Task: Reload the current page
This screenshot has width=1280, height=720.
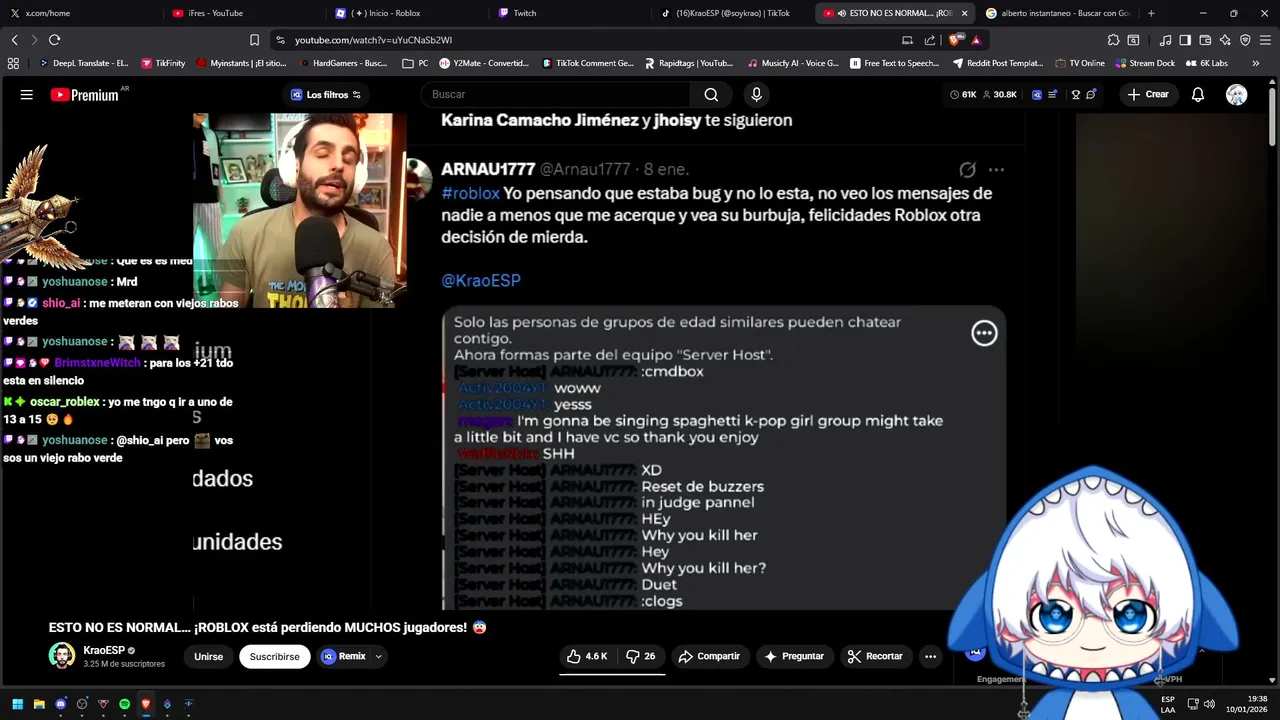Action: (x=54, y=40)
